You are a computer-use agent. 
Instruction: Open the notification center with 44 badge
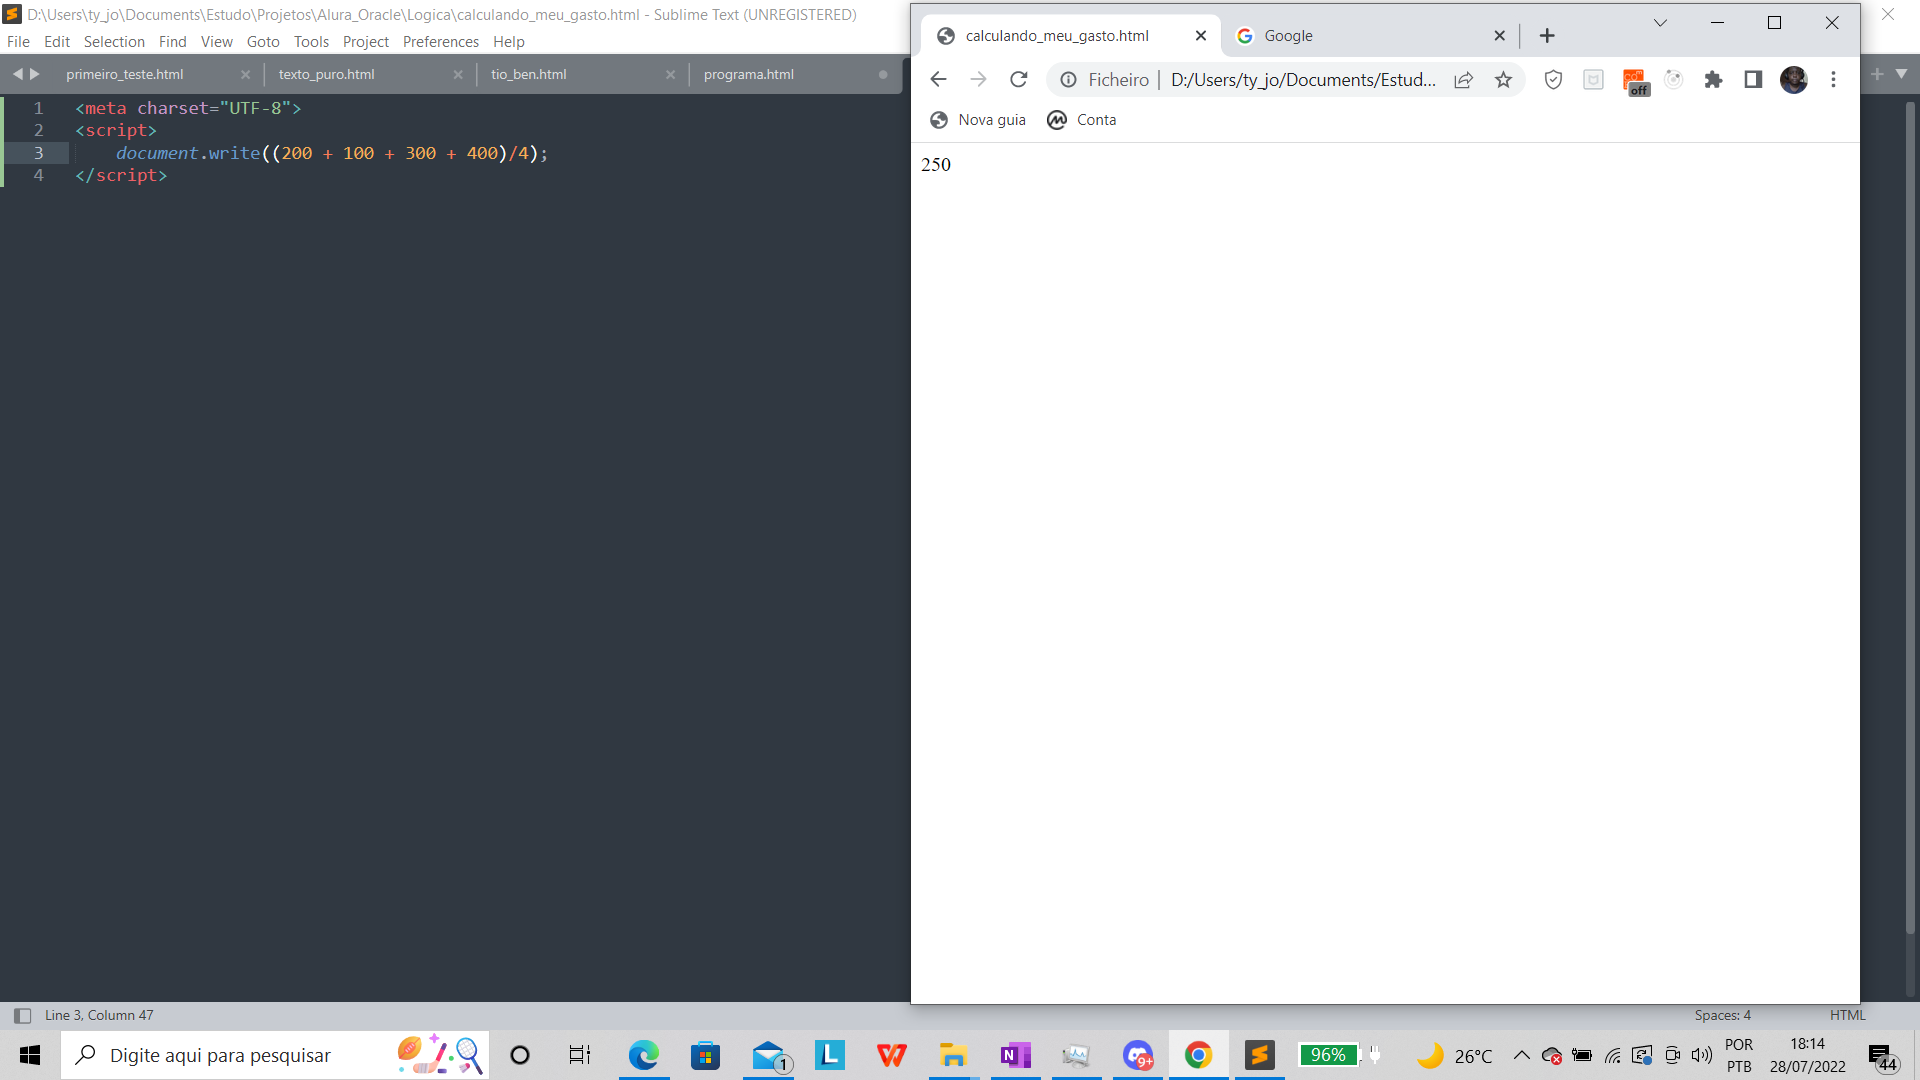point(1883,1057)
